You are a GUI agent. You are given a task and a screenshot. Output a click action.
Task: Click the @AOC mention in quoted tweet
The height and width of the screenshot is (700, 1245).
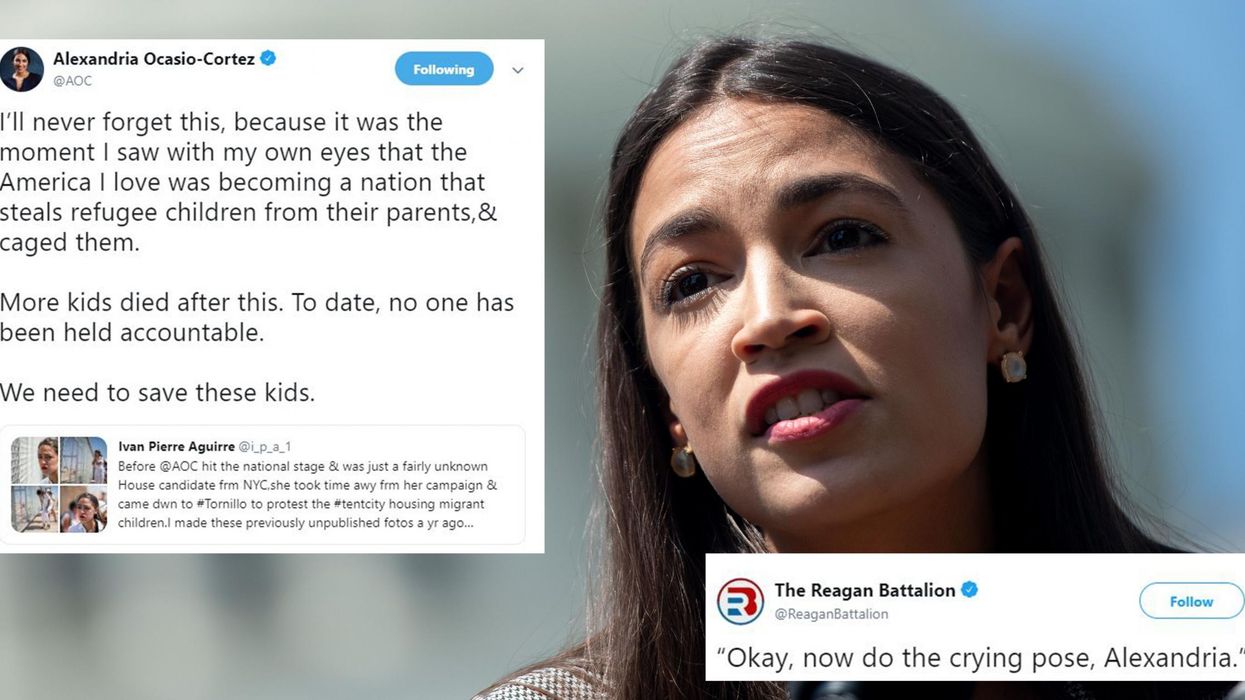[180, 467]
